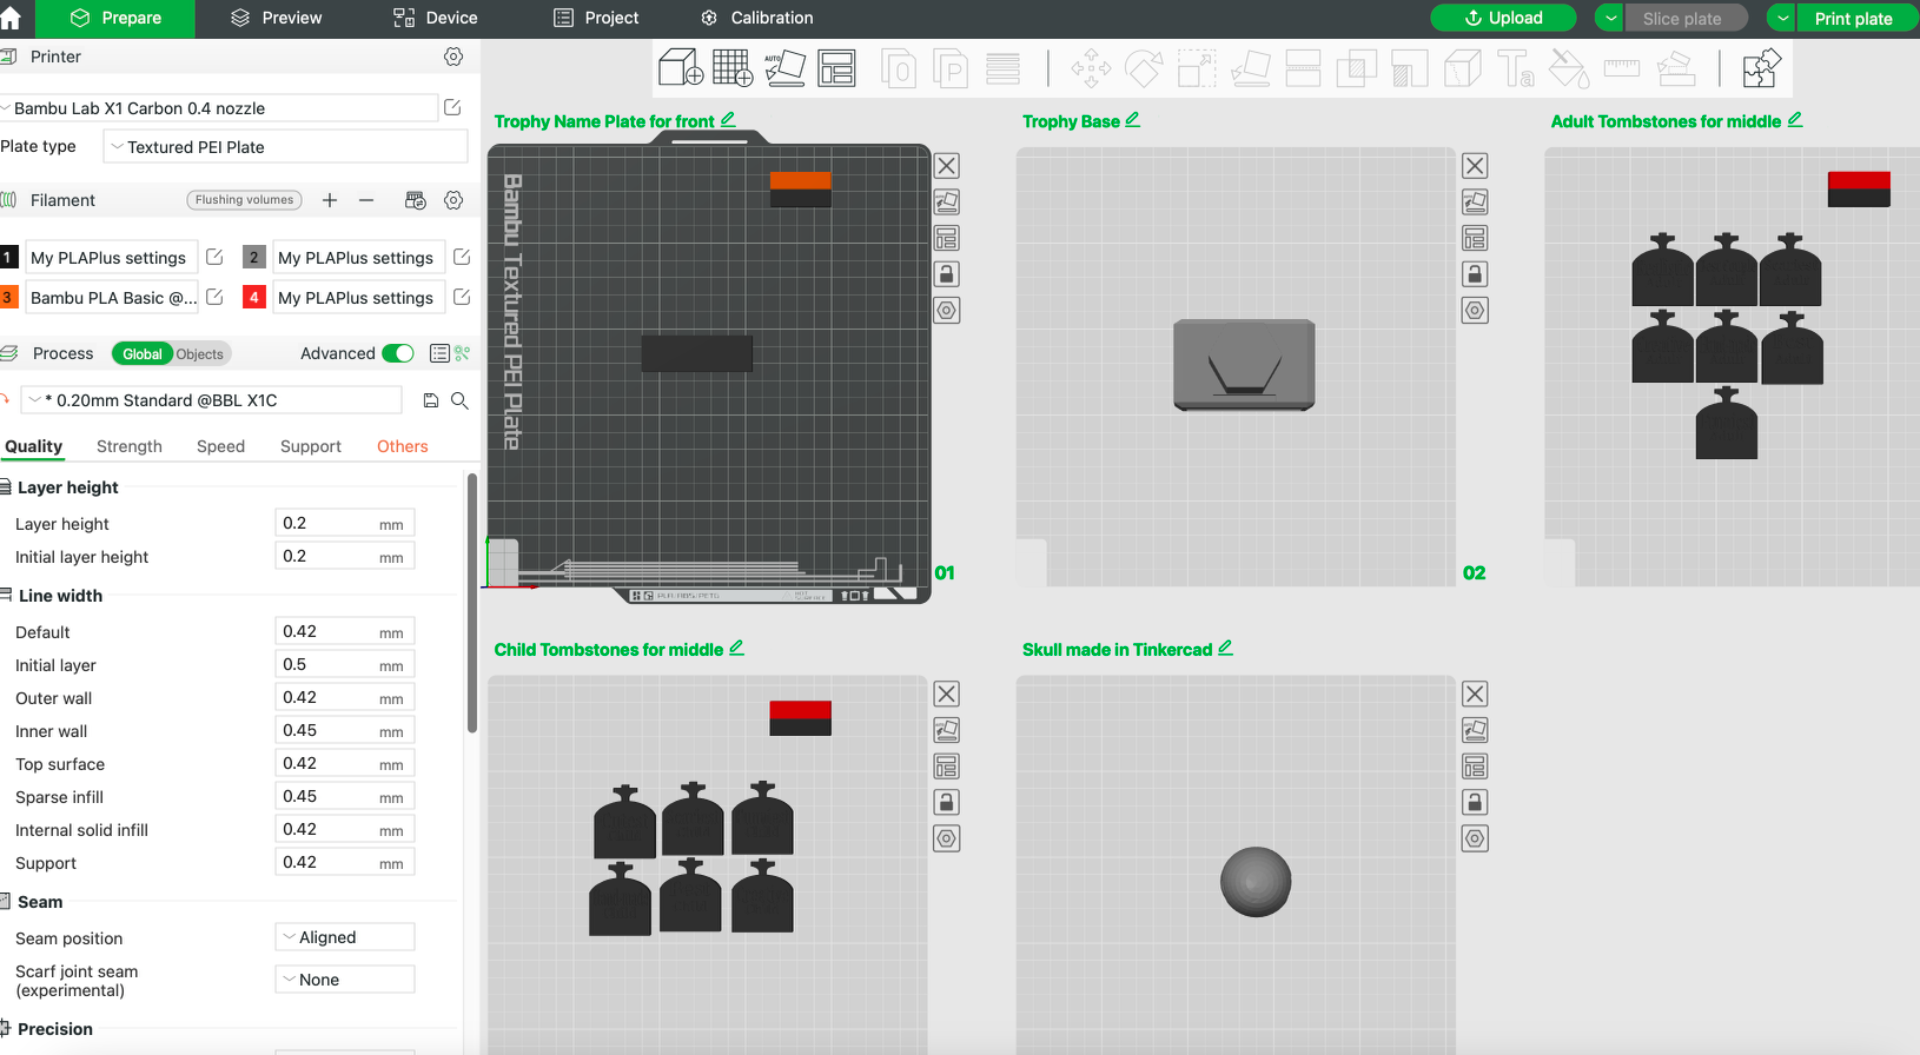1920x1055 pixels.
Task: Click the red filament 4 color swatch
Action: pos(254,297)
